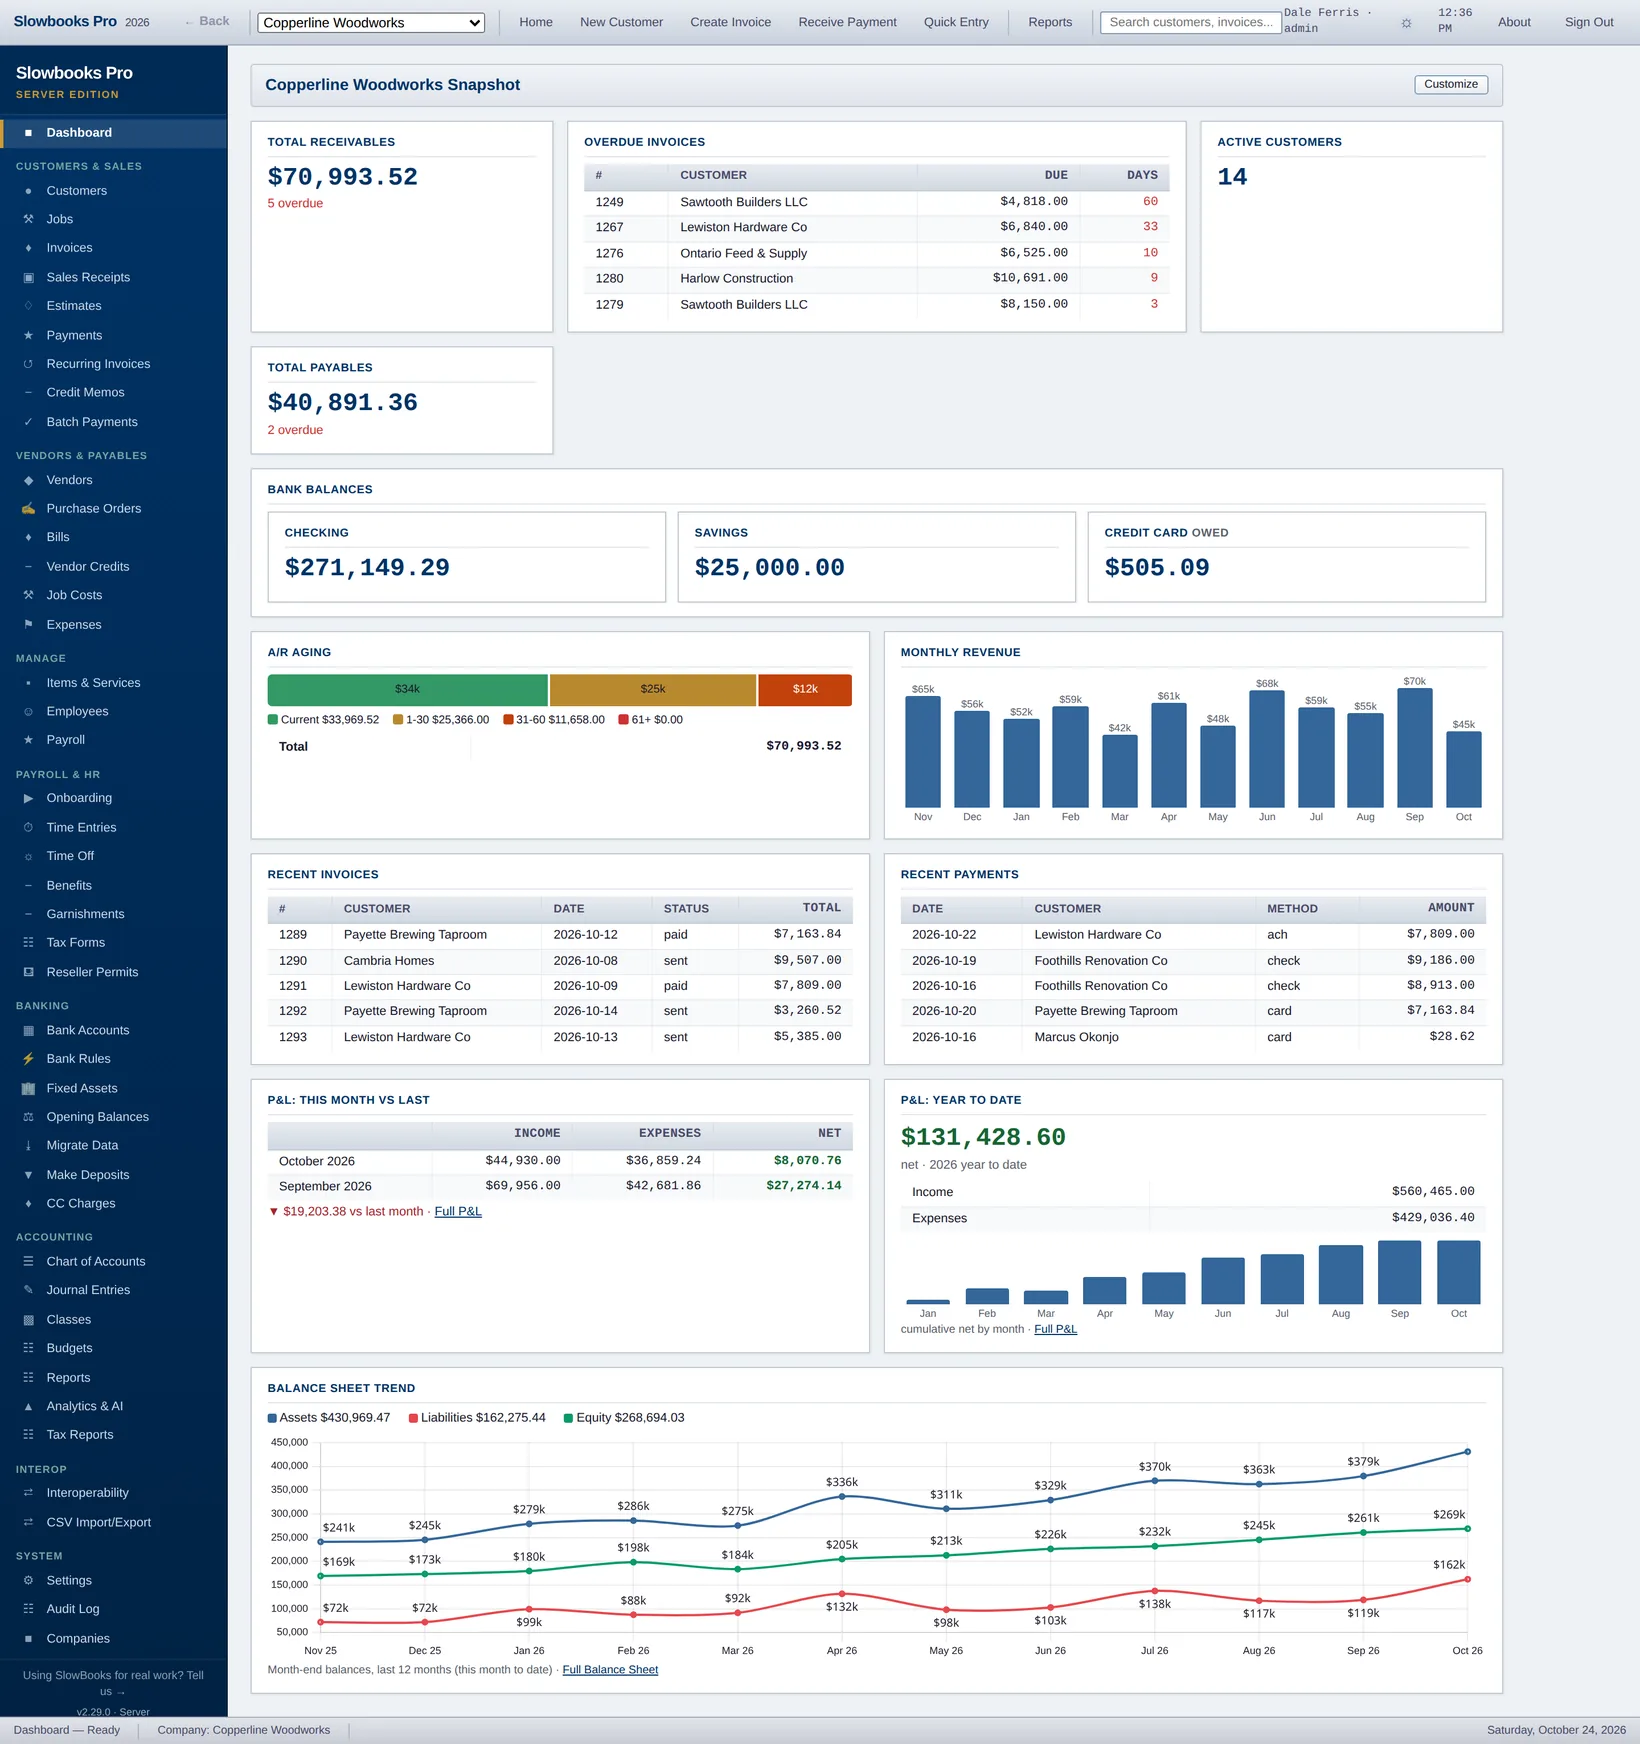Click the Expenses flag icon

coord(28,624)
